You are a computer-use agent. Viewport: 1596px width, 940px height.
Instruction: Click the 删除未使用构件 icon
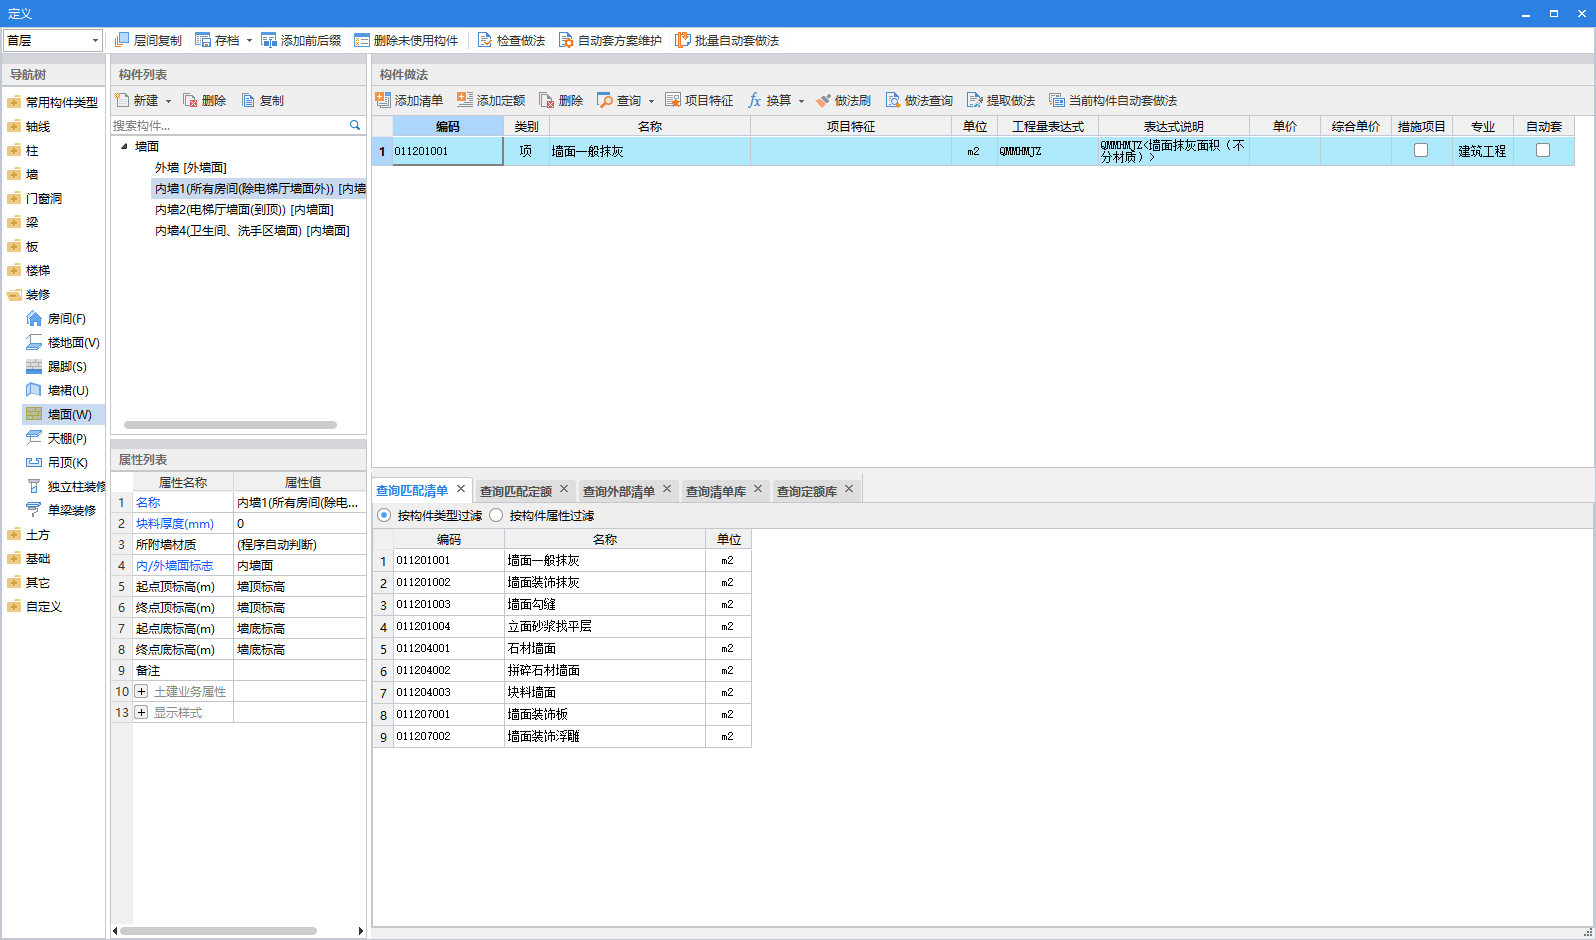click(362, 40)
